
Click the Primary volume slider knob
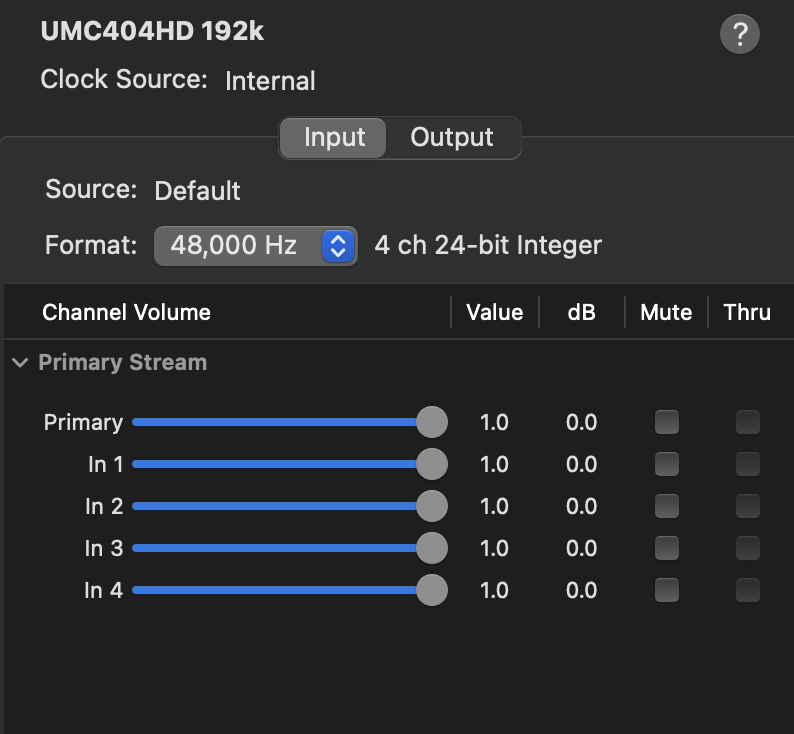431,422
